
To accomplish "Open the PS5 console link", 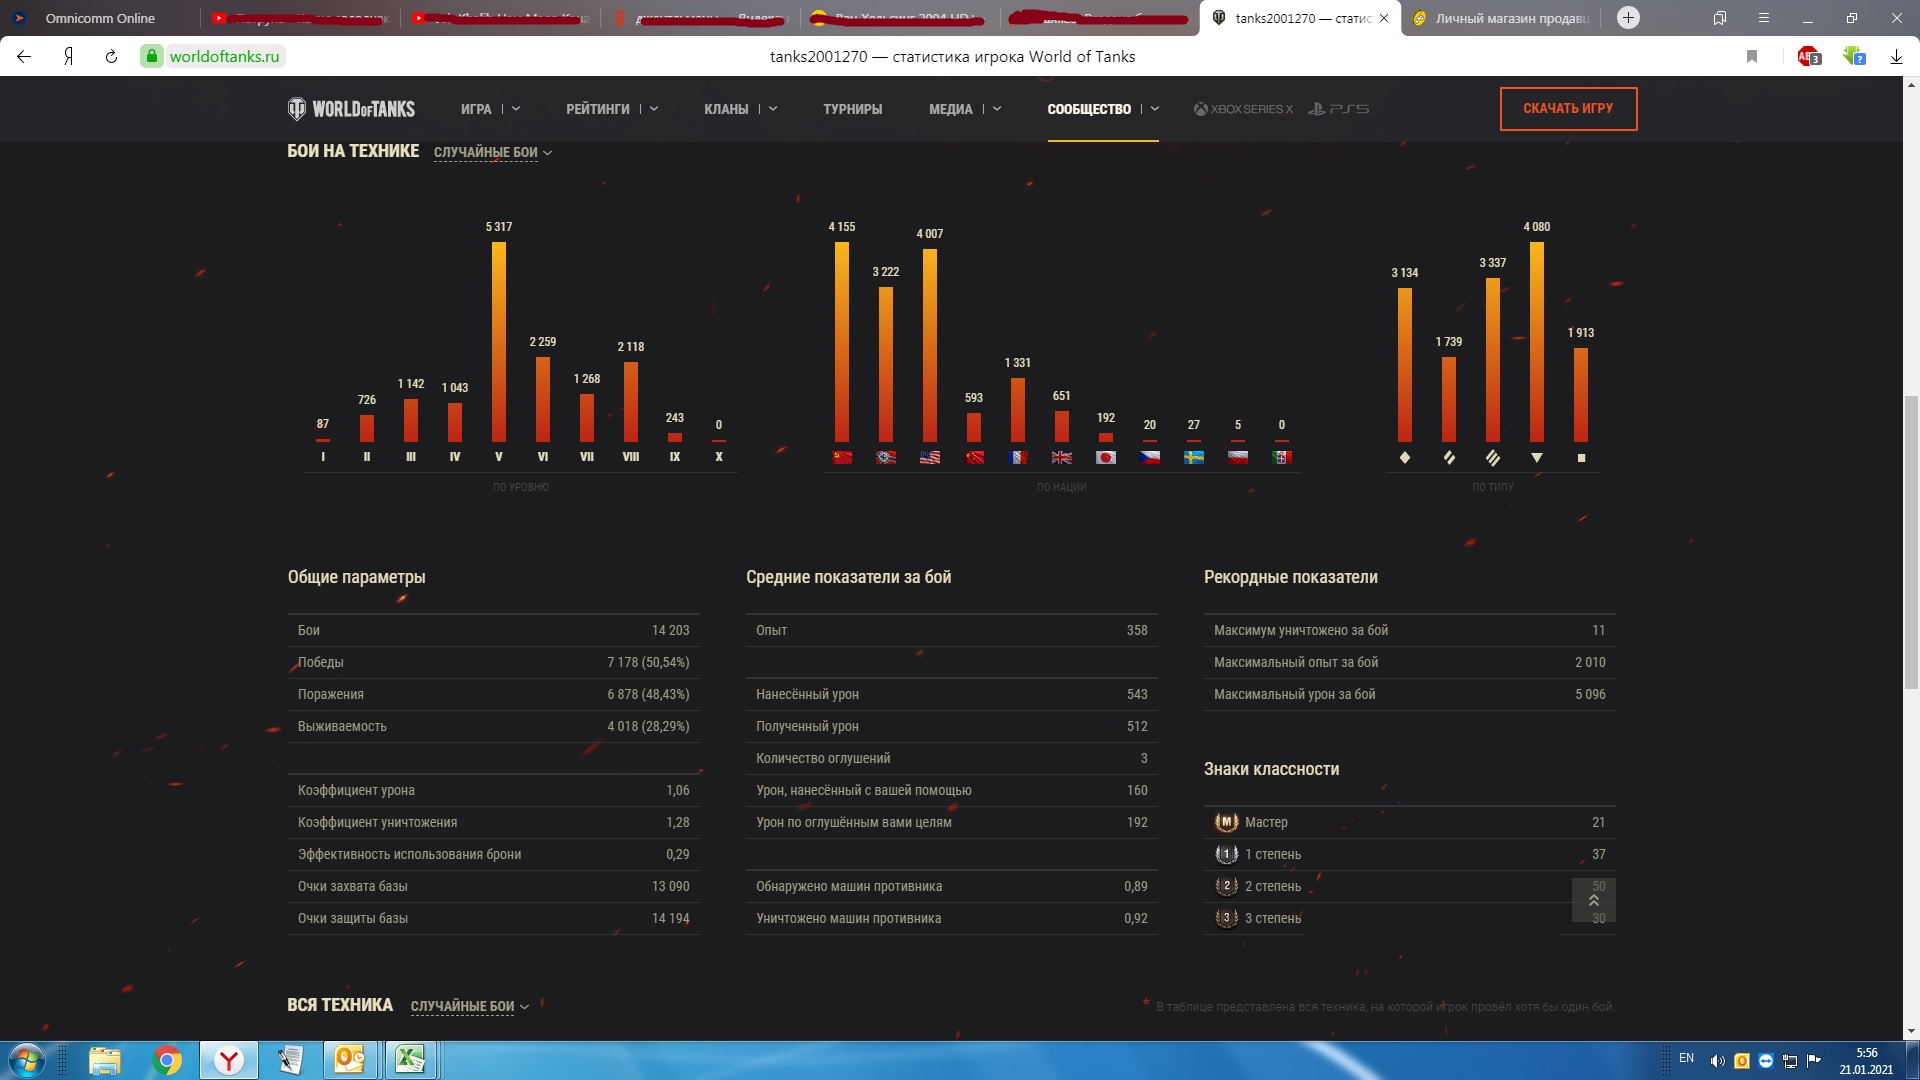I will [1339, 109].
